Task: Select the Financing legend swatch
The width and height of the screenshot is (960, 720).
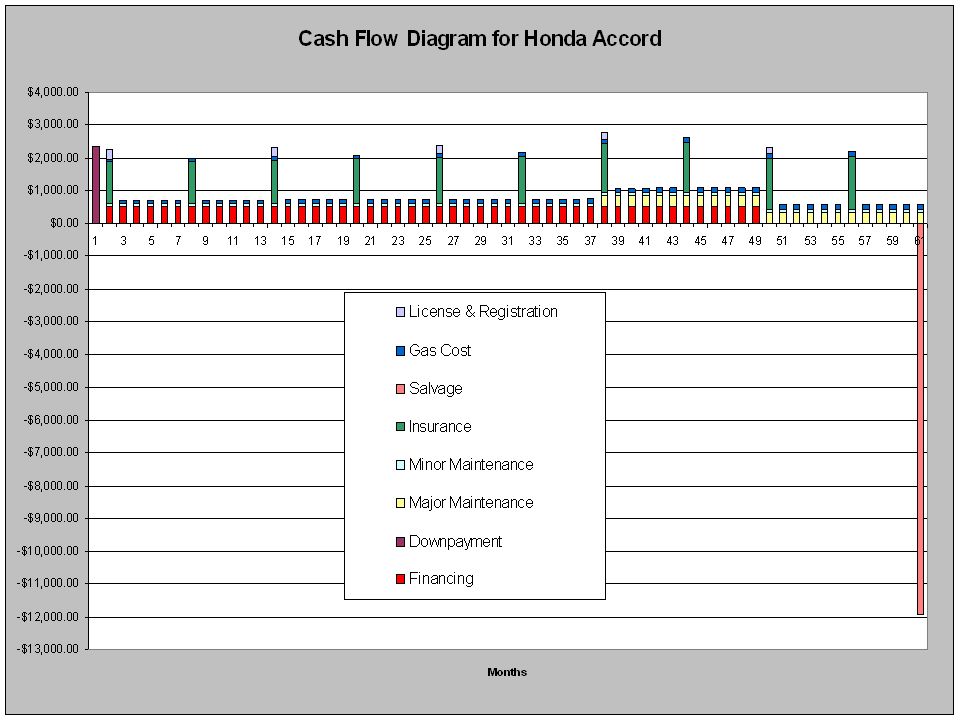Action: [x=400, y=579]
